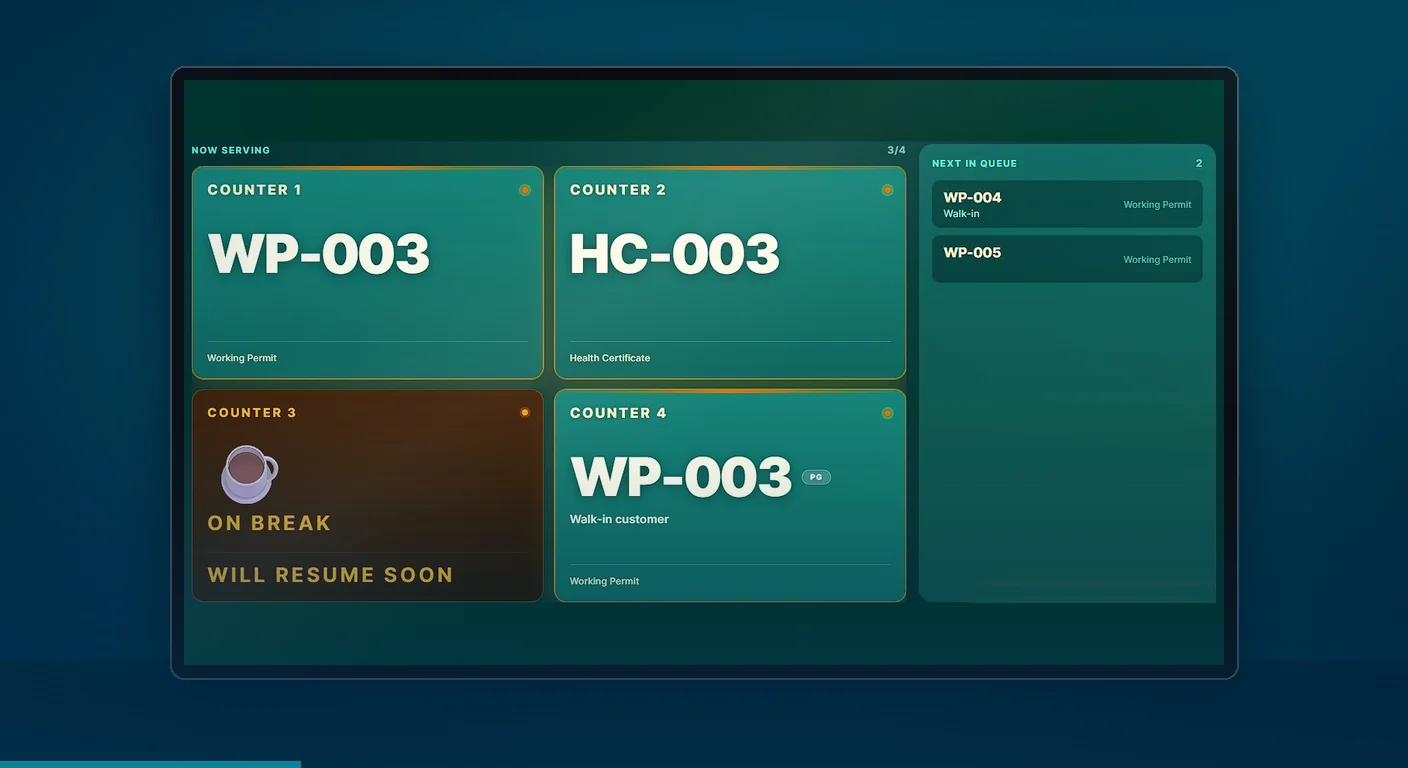Screen dimensions: 1408x768
Task: Select the WP-004 queue entry
Action: coord(1067,204)
